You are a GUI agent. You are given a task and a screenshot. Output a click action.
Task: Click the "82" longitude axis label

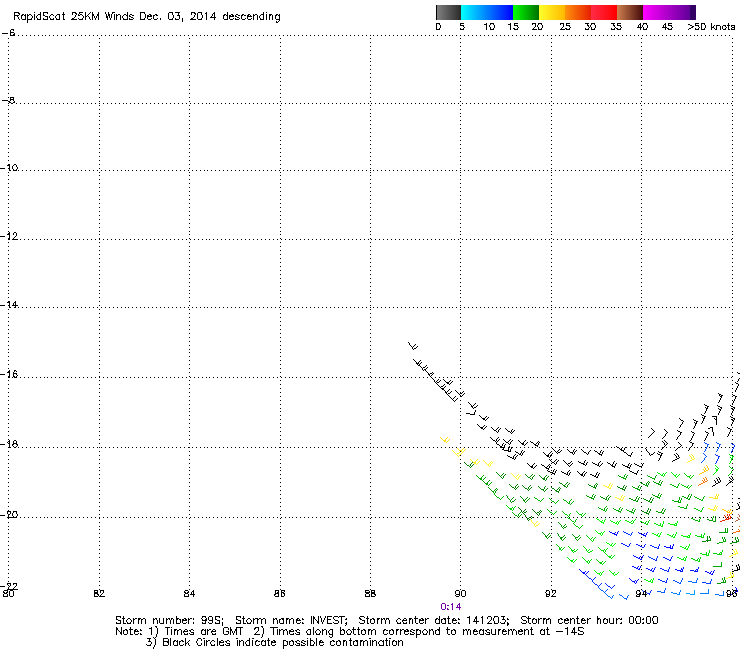[99, 593]
